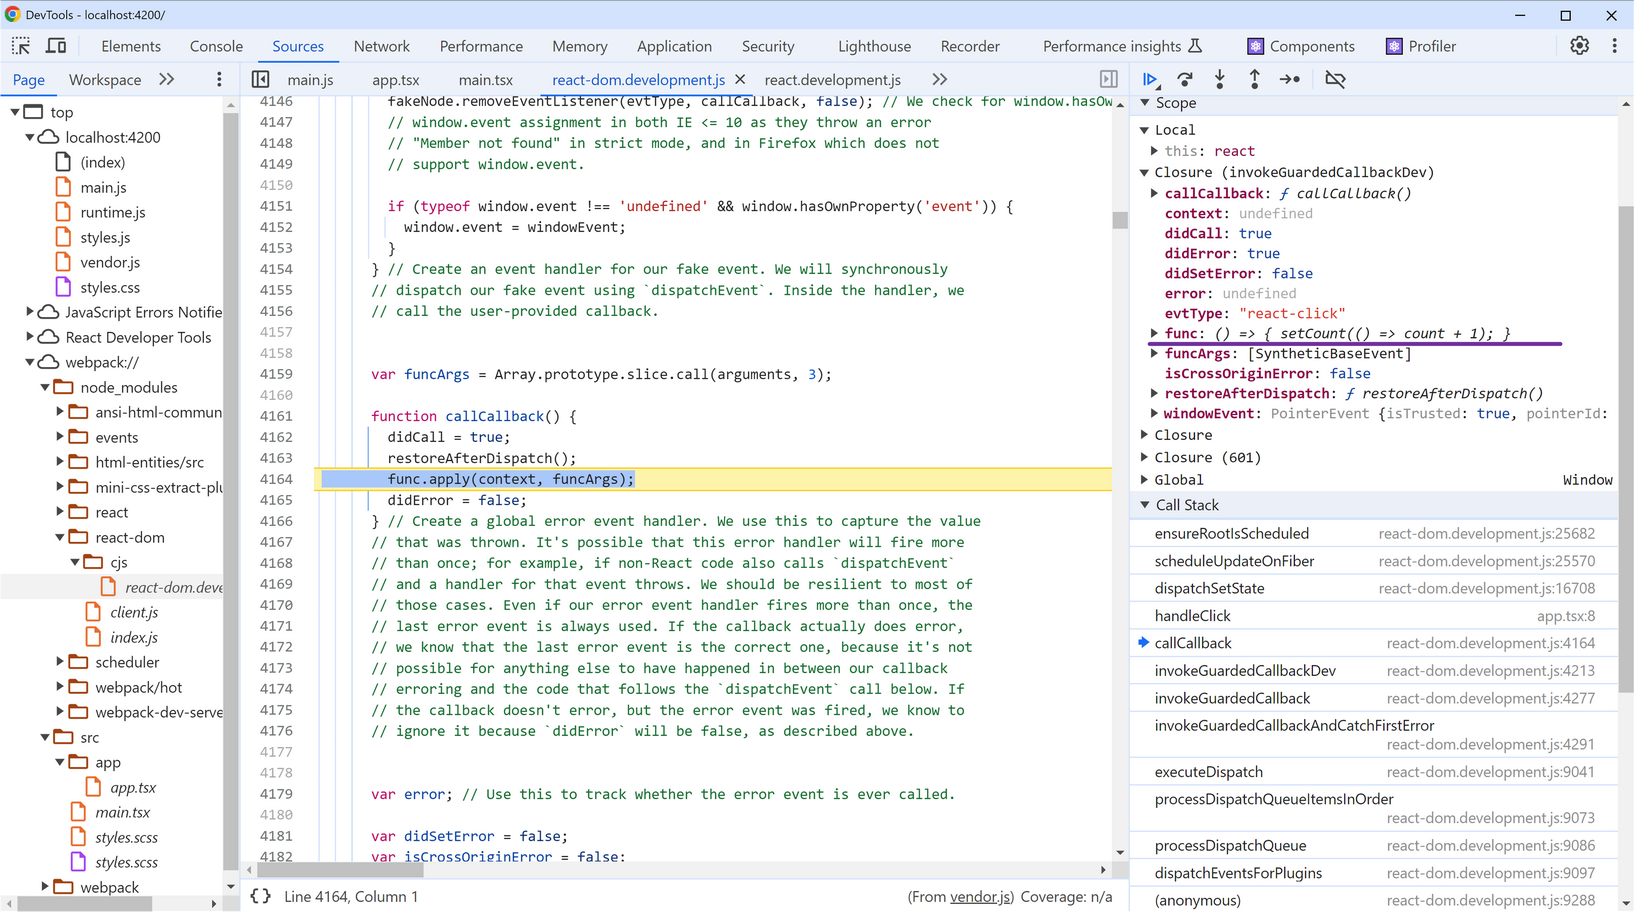This screenshot has width=1634, height=912.
Task: Select ensureRootIsScheduled call stack frame
Action: click(x=1374, y=534)
